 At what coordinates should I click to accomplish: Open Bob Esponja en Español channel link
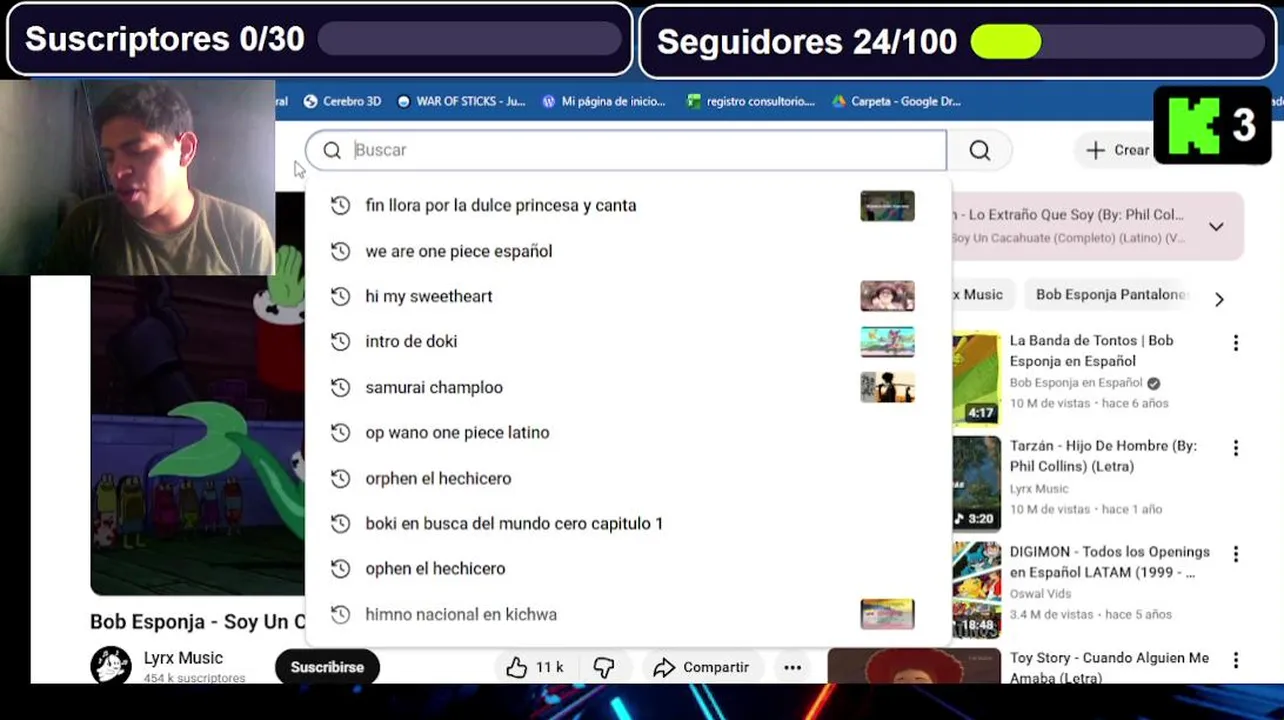click(x=1076, y=383)
